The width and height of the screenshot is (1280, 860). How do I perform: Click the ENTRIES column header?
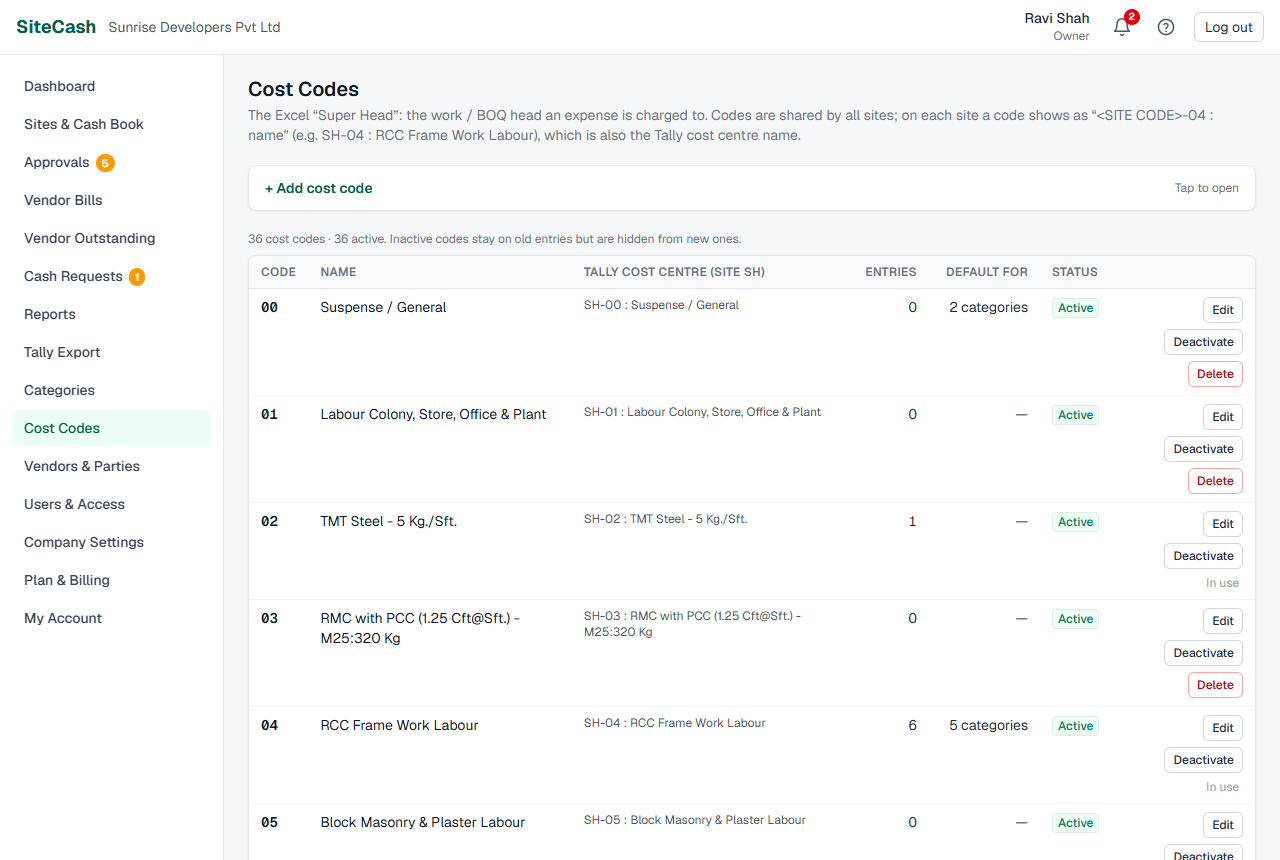coord(891,272)
